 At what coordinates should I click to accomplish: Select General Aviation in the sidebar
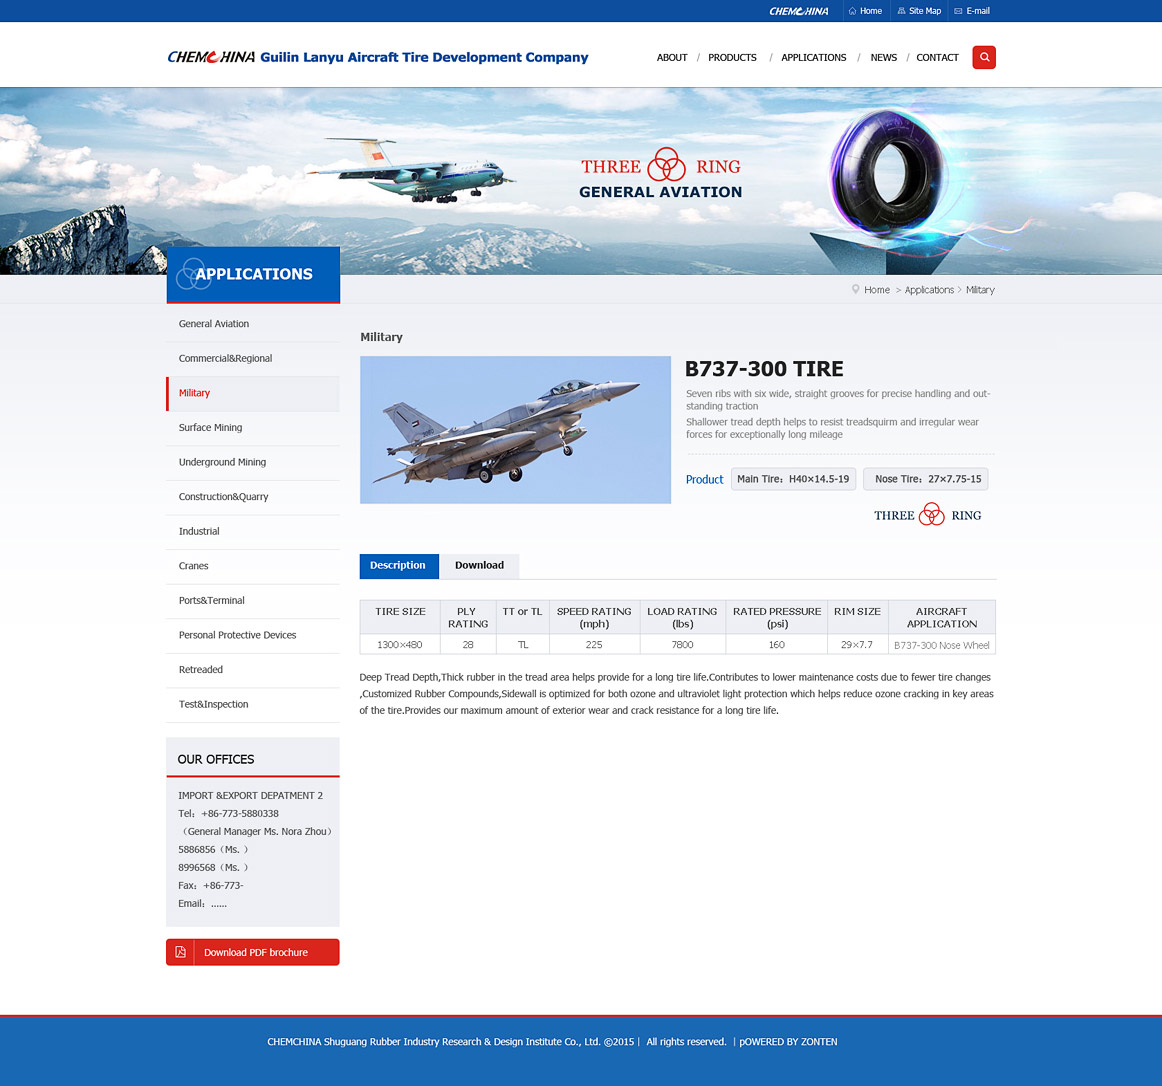point(253,324)
